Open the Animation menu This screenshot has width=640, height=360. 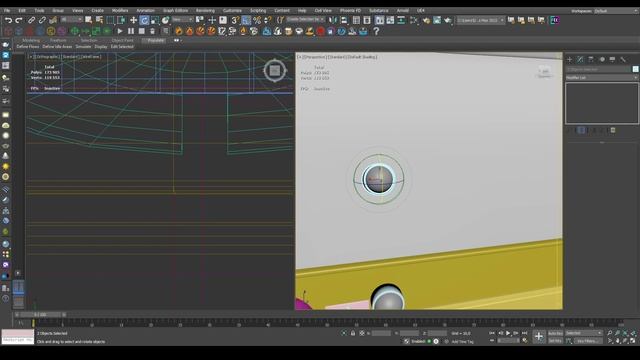(145, 11)
